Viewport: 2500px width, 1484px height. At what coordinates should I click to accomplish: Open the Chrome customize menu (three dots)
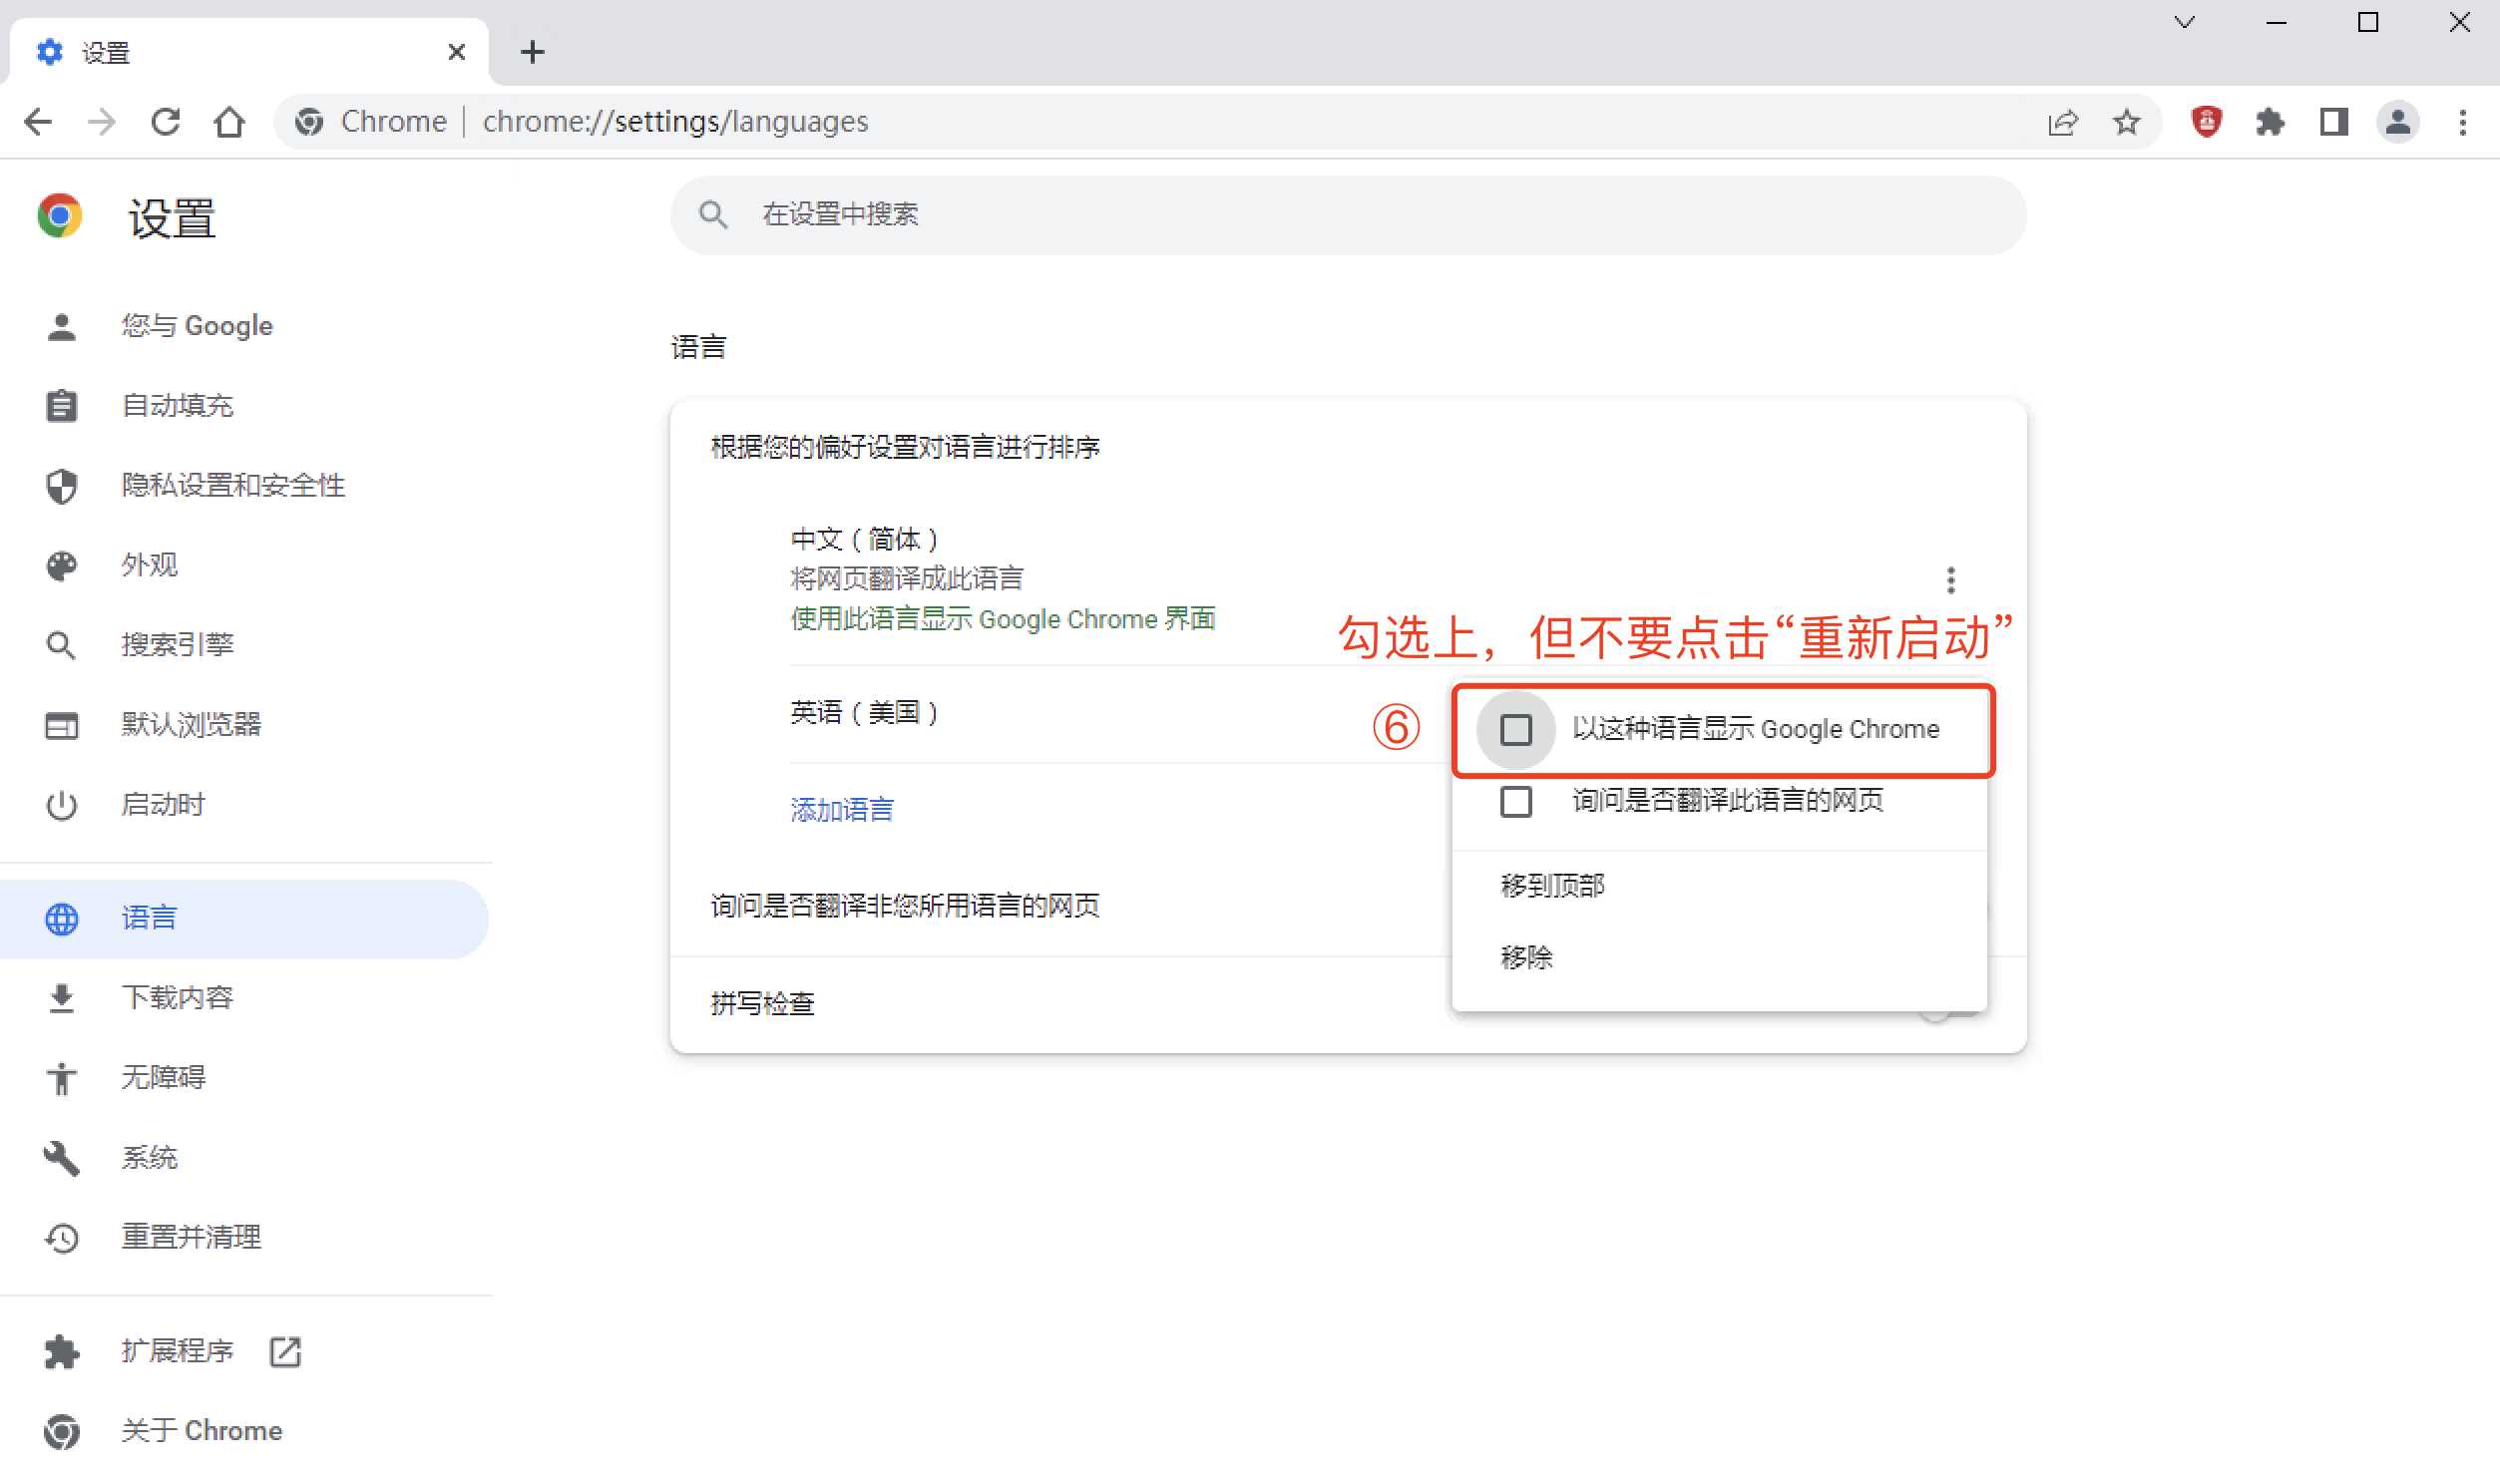[x=2463, y=121]
